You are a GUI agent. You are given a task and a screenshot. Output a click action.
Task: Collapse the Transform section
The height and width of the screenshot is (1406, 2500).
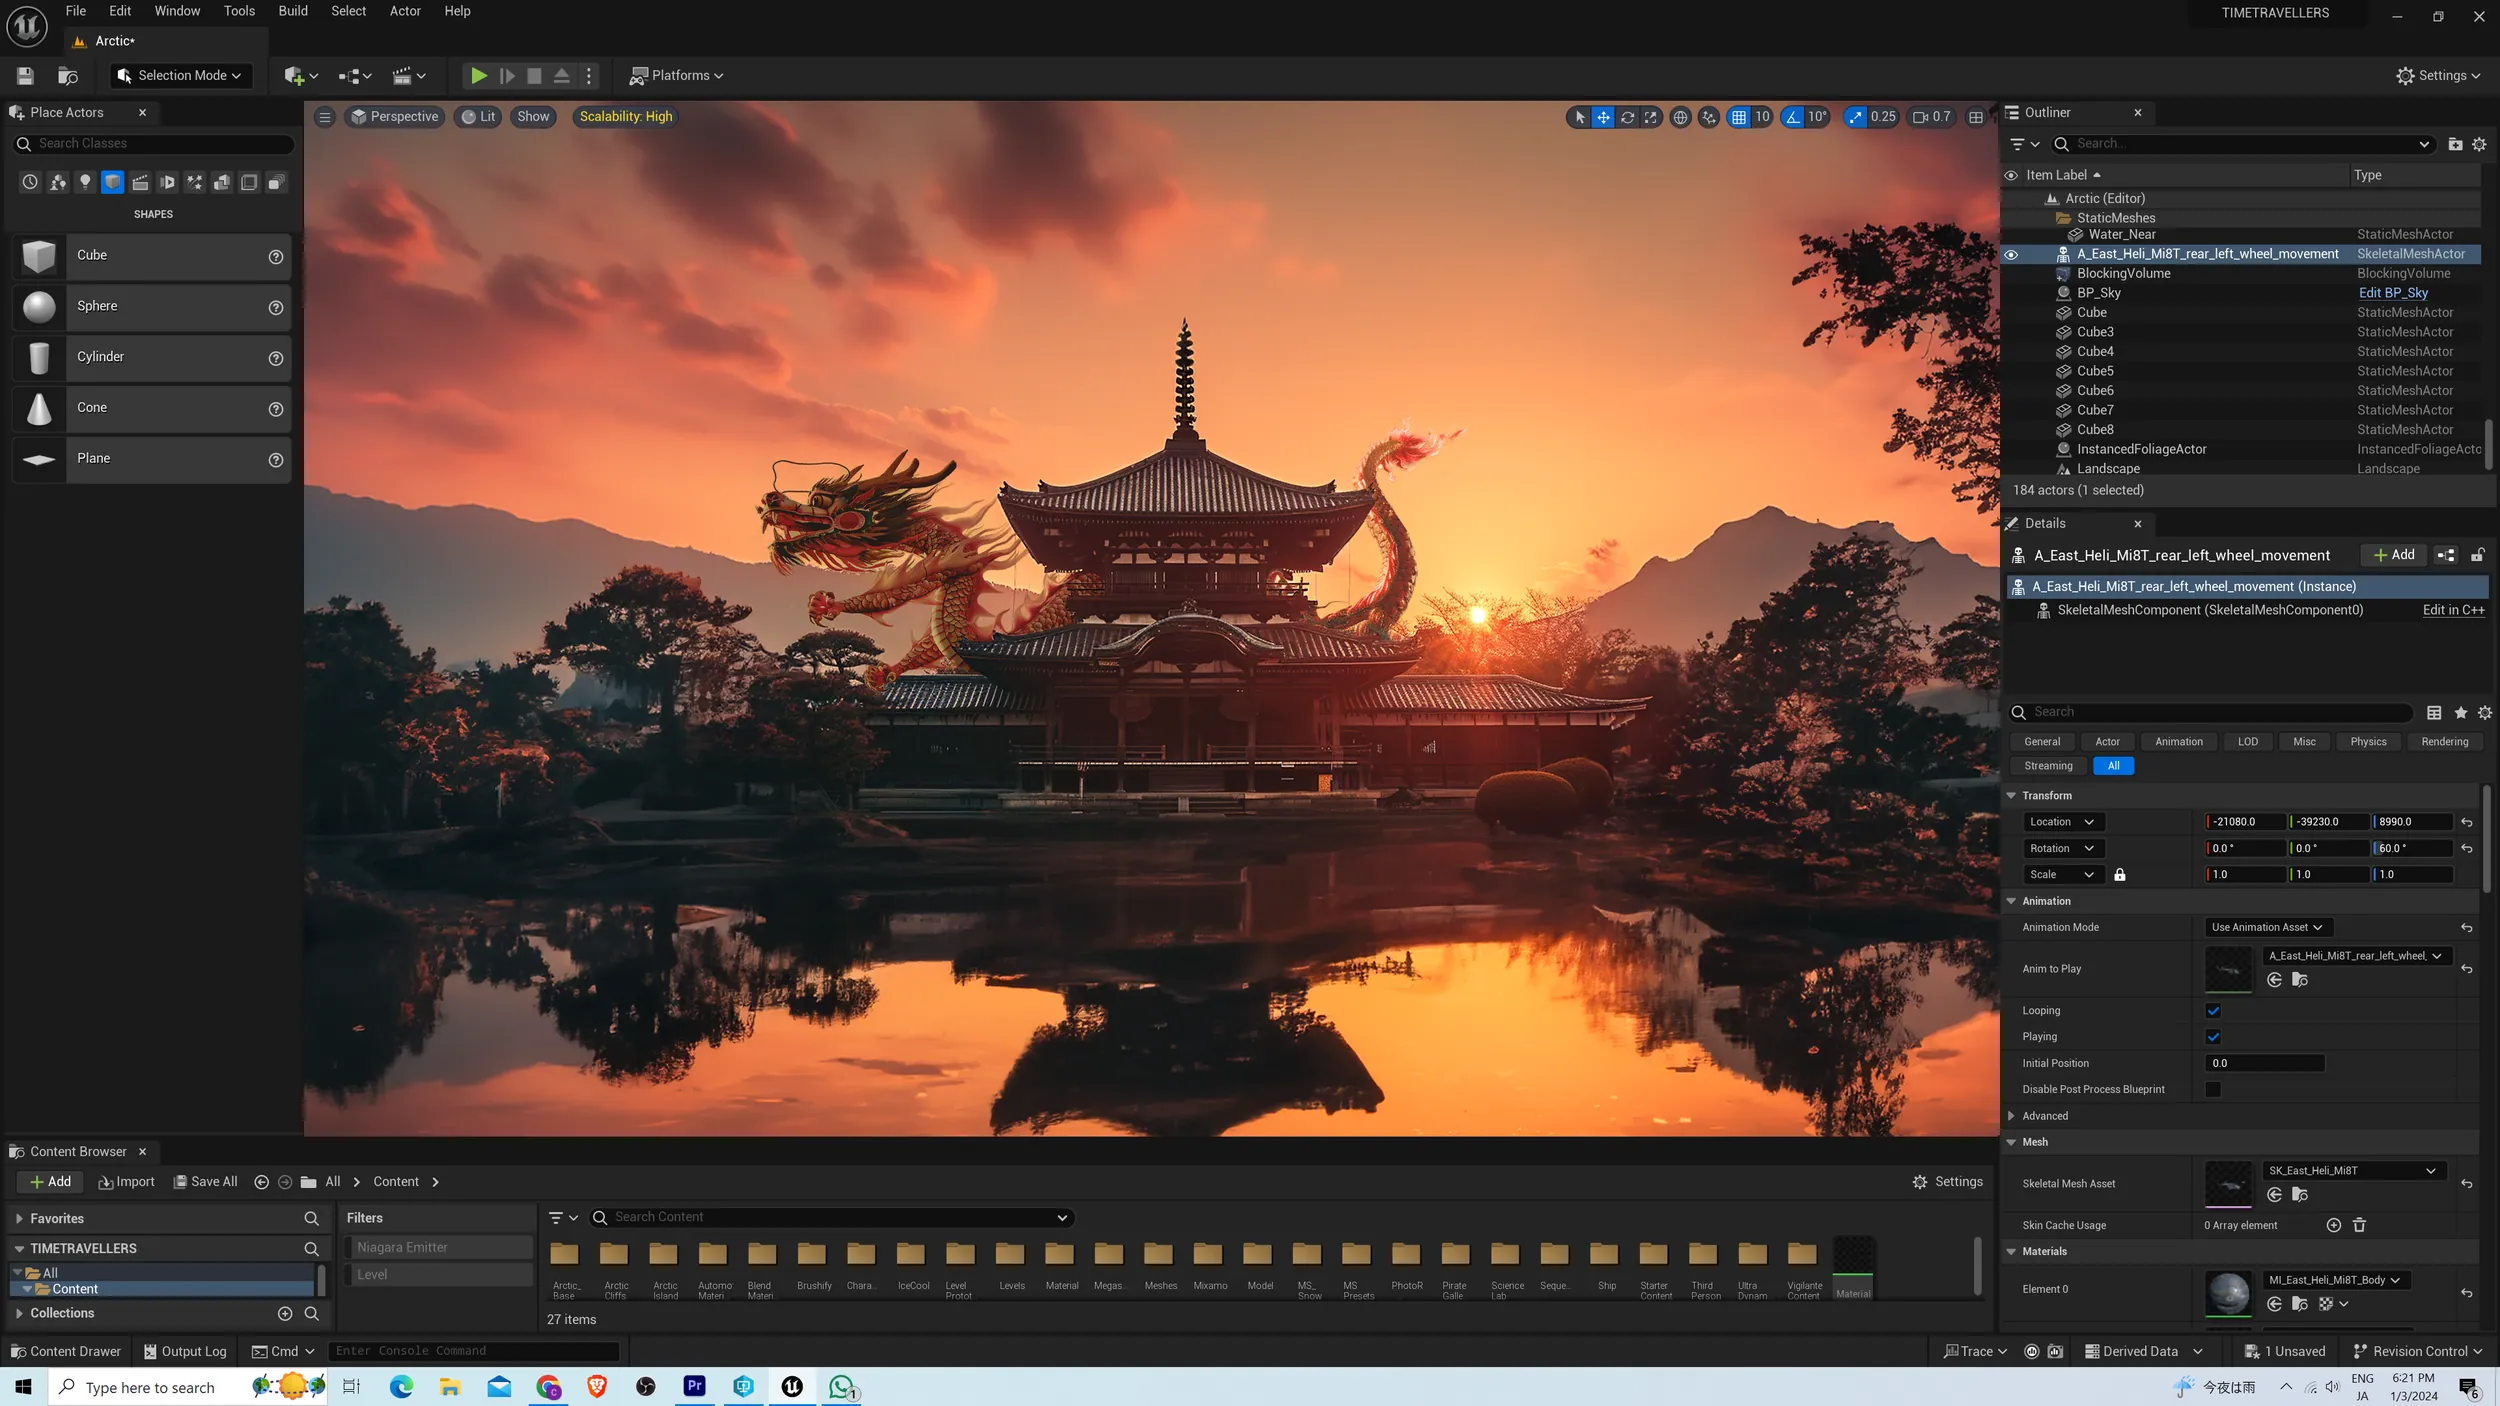click(2011, 796)
